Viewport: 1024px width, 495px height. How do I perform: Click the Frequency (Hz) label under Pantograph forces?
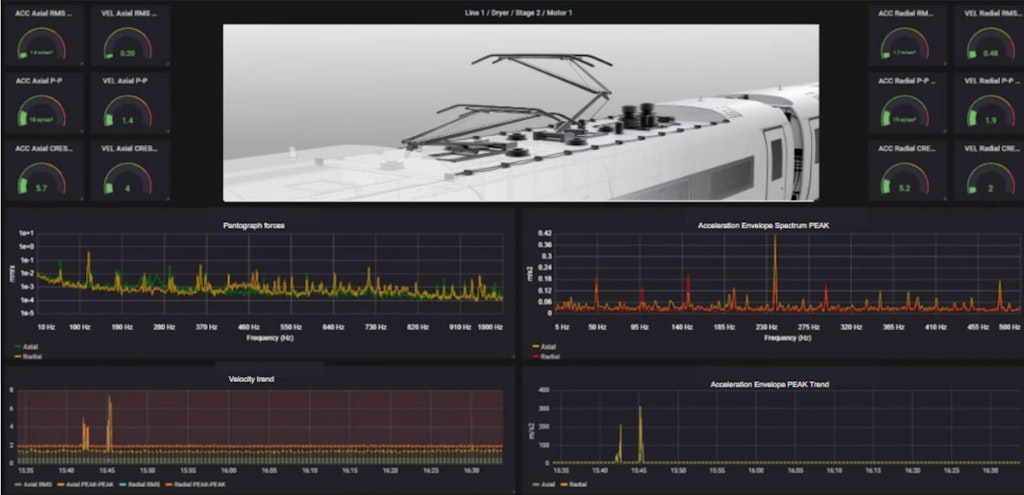tap(270, 338)
